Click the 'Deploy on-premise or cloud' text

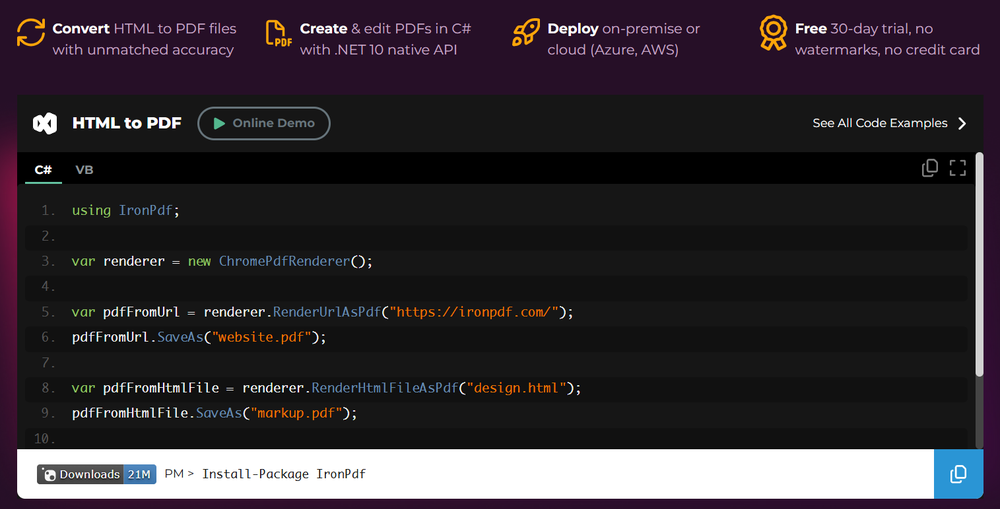[624, 39]
